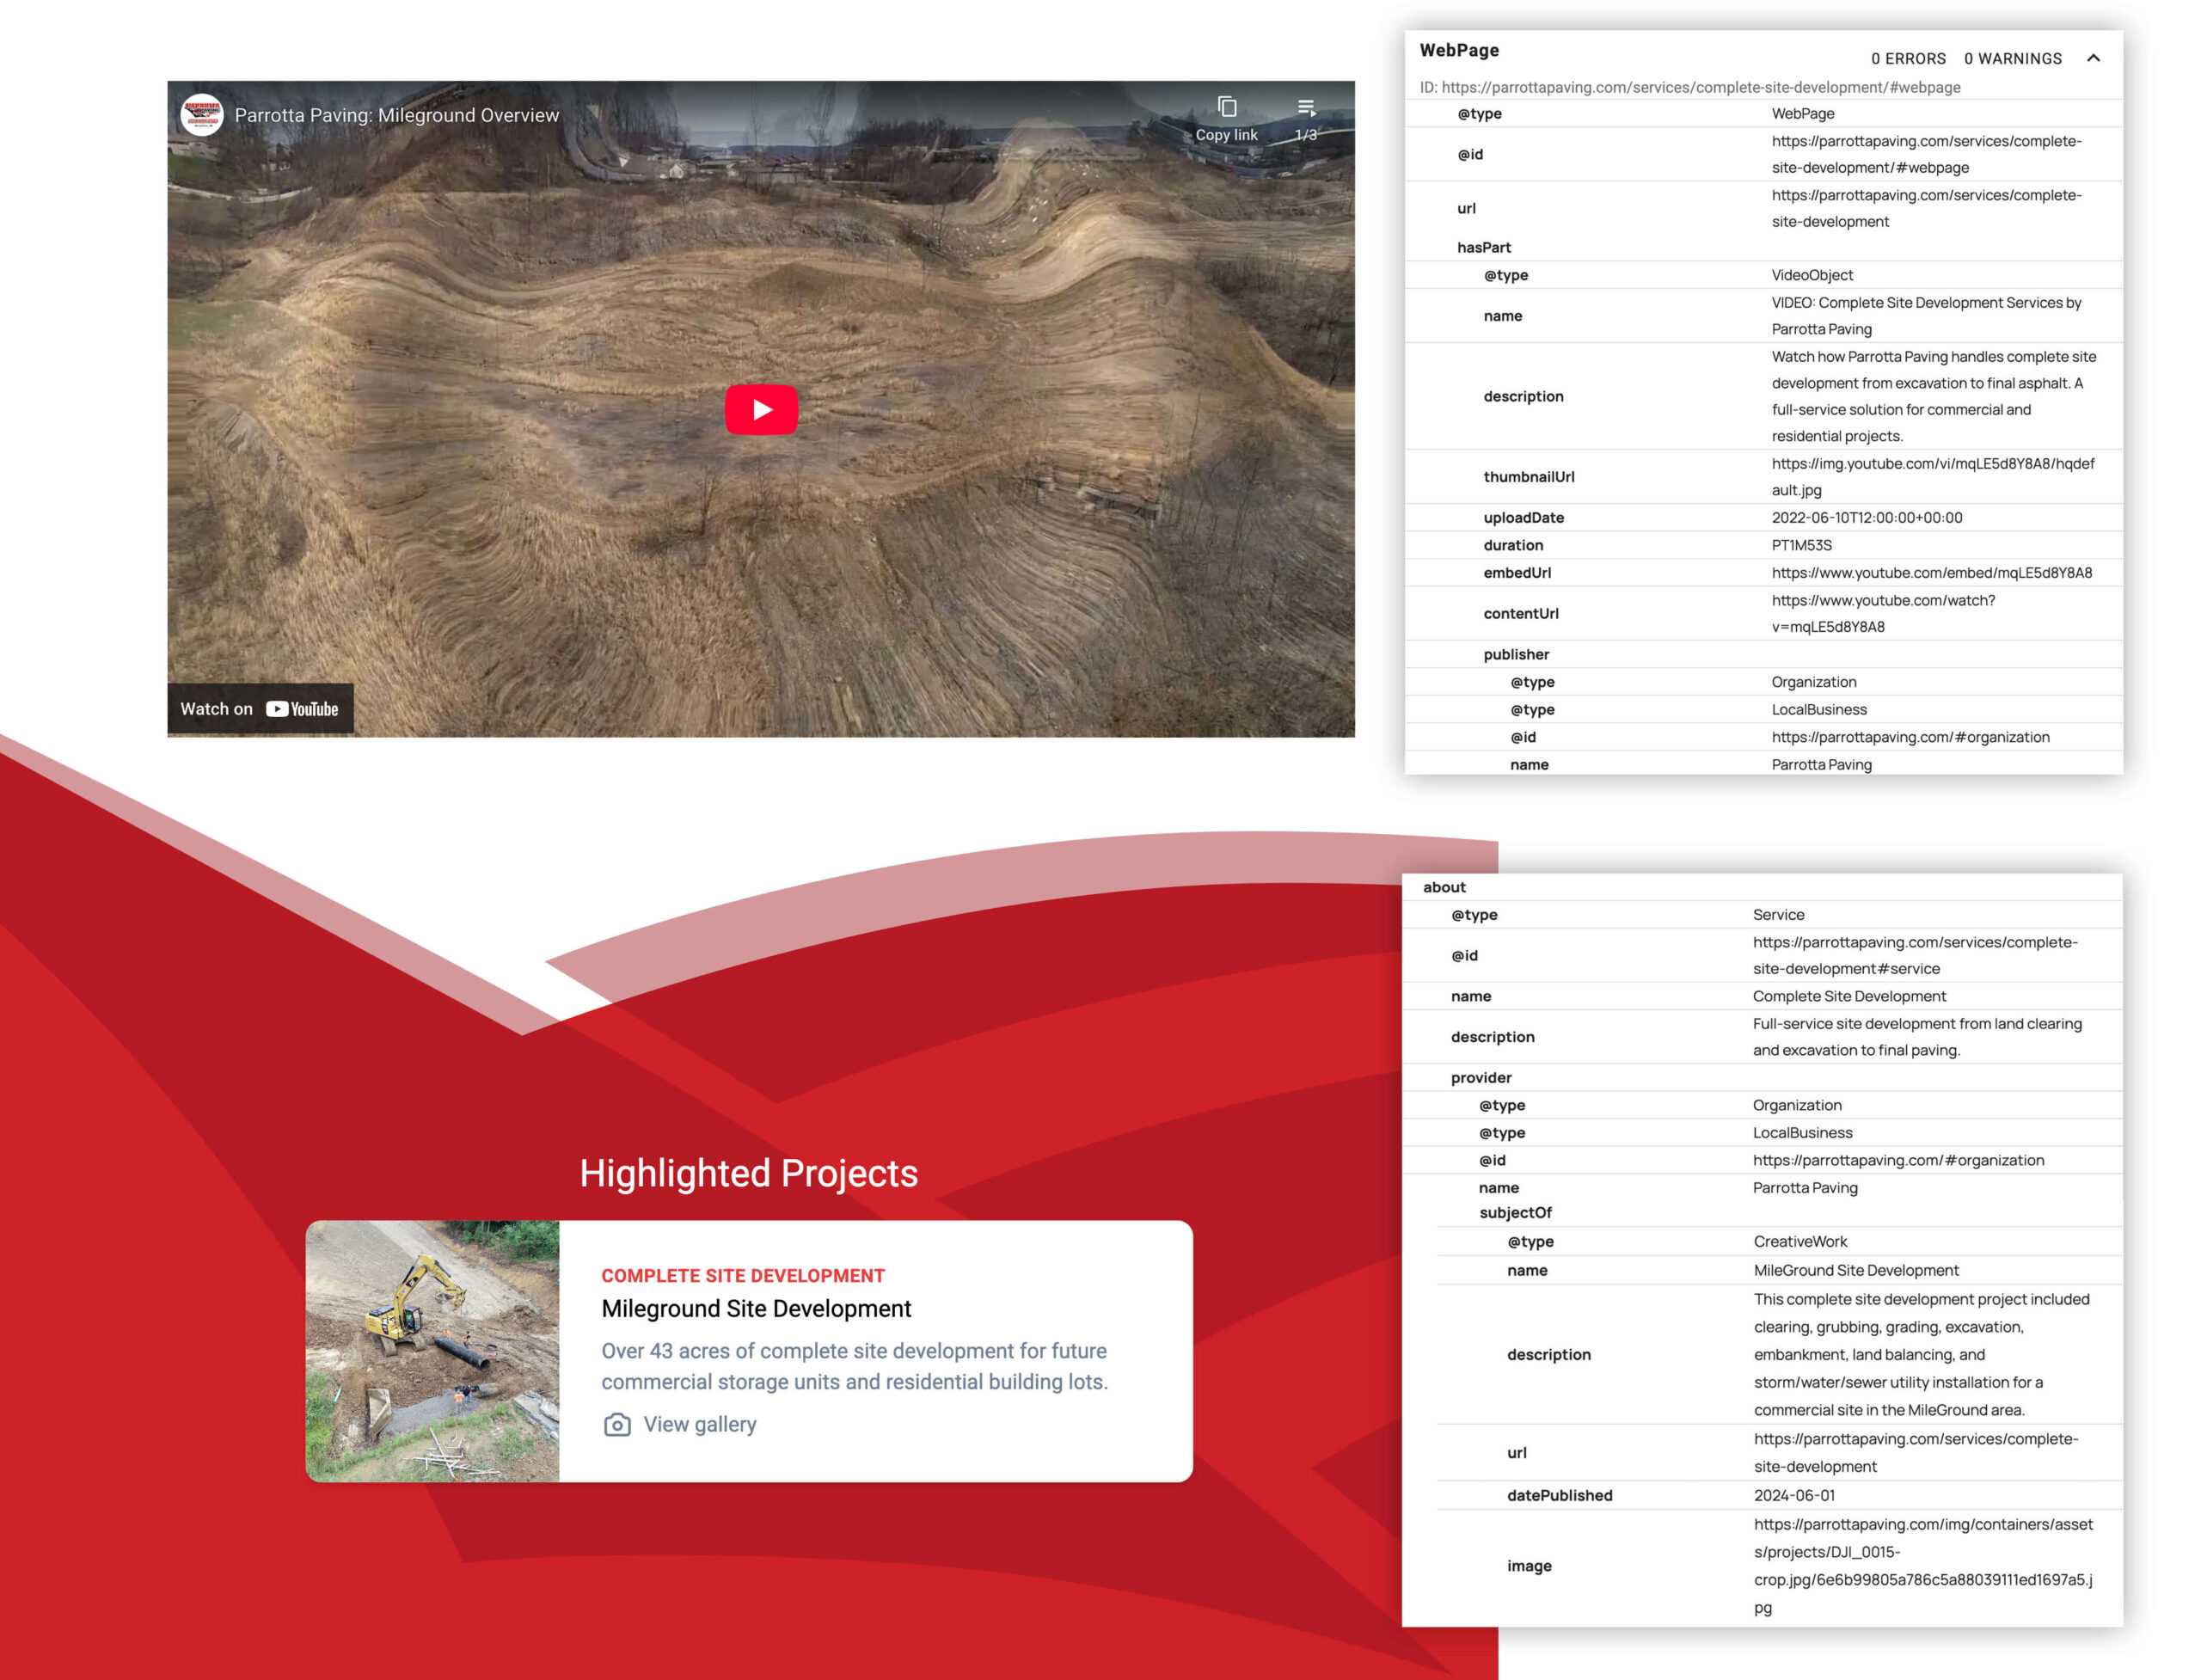This screenshot has width=2201, height=1680.
Task: Select the thumbnailUrl value img.youtube.com
Action: 1932,477
